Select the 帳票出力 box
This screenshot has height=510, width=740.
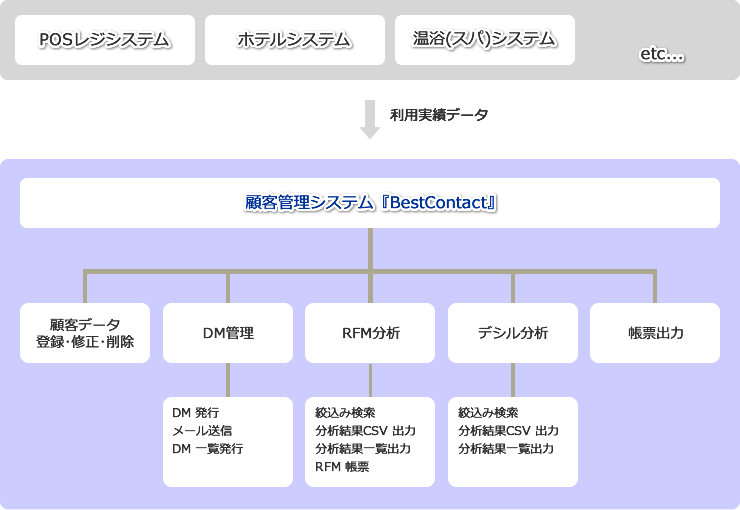point(655,333)
